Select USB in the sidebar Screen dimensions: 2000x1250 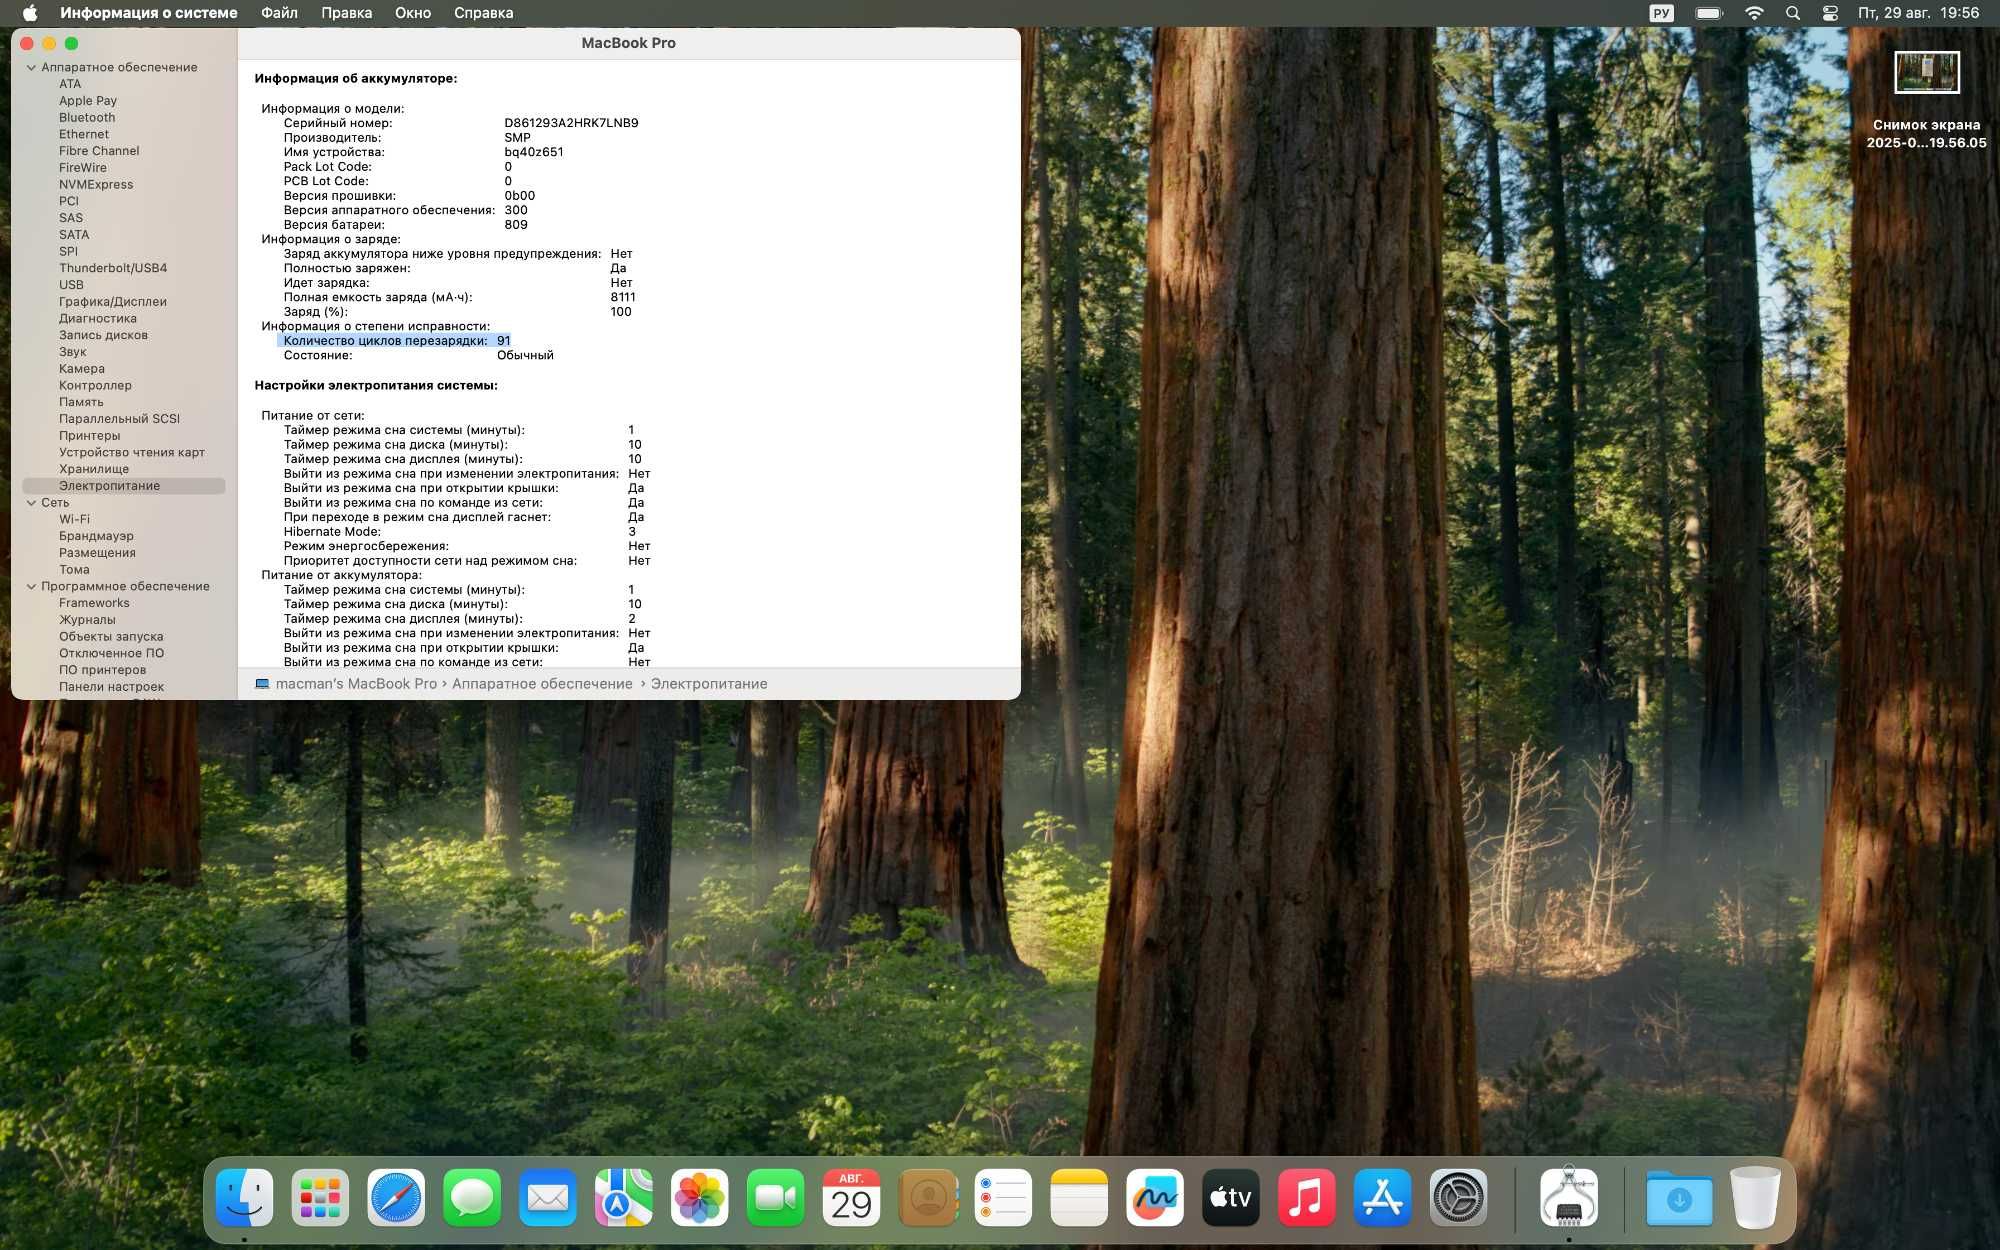(71, 285)
